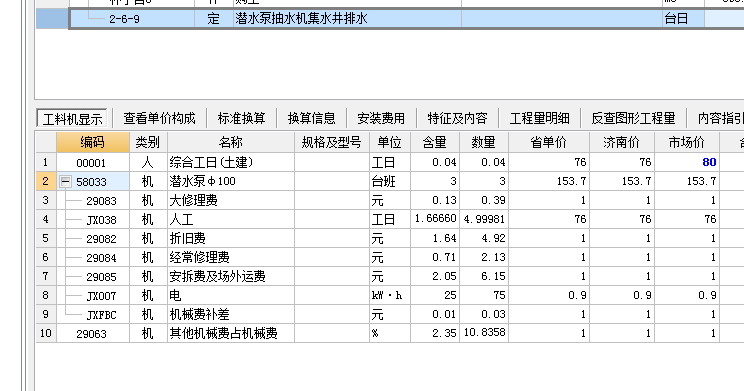Select 综合工日(土建) name cell
Screen dimensions: 744x391
click(231, 163)
